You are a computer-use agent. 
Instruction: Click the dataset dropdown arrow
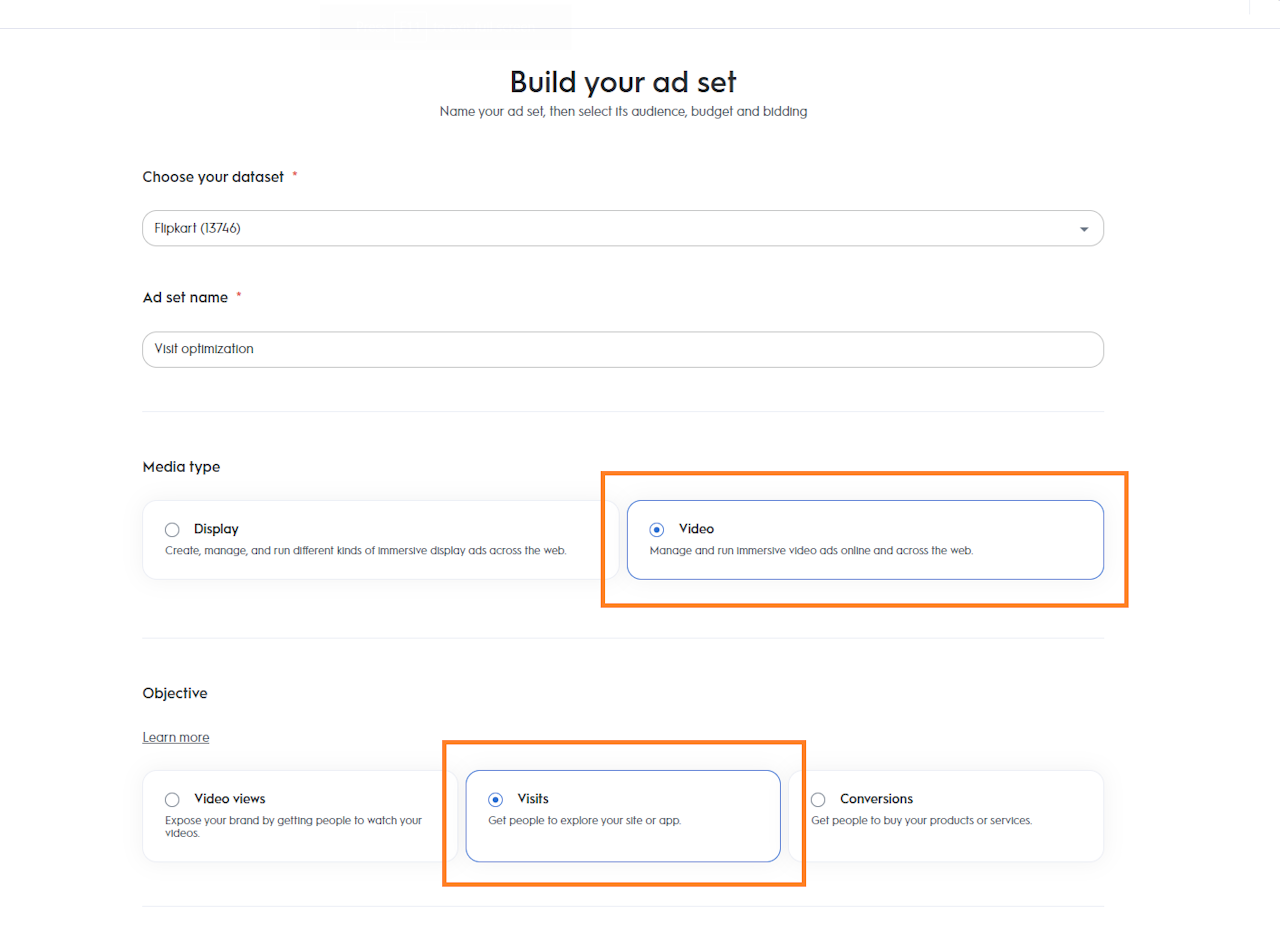point(1084,229)
